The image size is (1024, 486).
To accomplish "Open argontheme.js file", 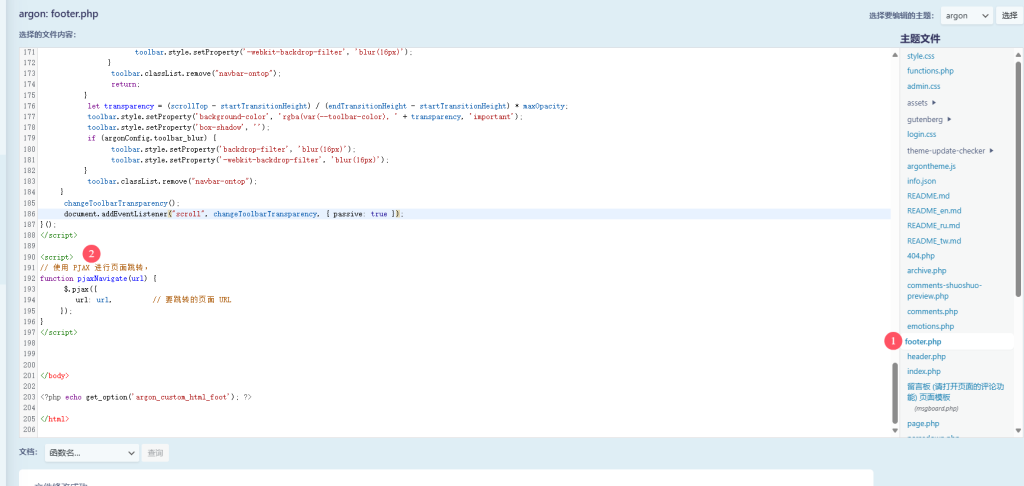I will [931, 167].
